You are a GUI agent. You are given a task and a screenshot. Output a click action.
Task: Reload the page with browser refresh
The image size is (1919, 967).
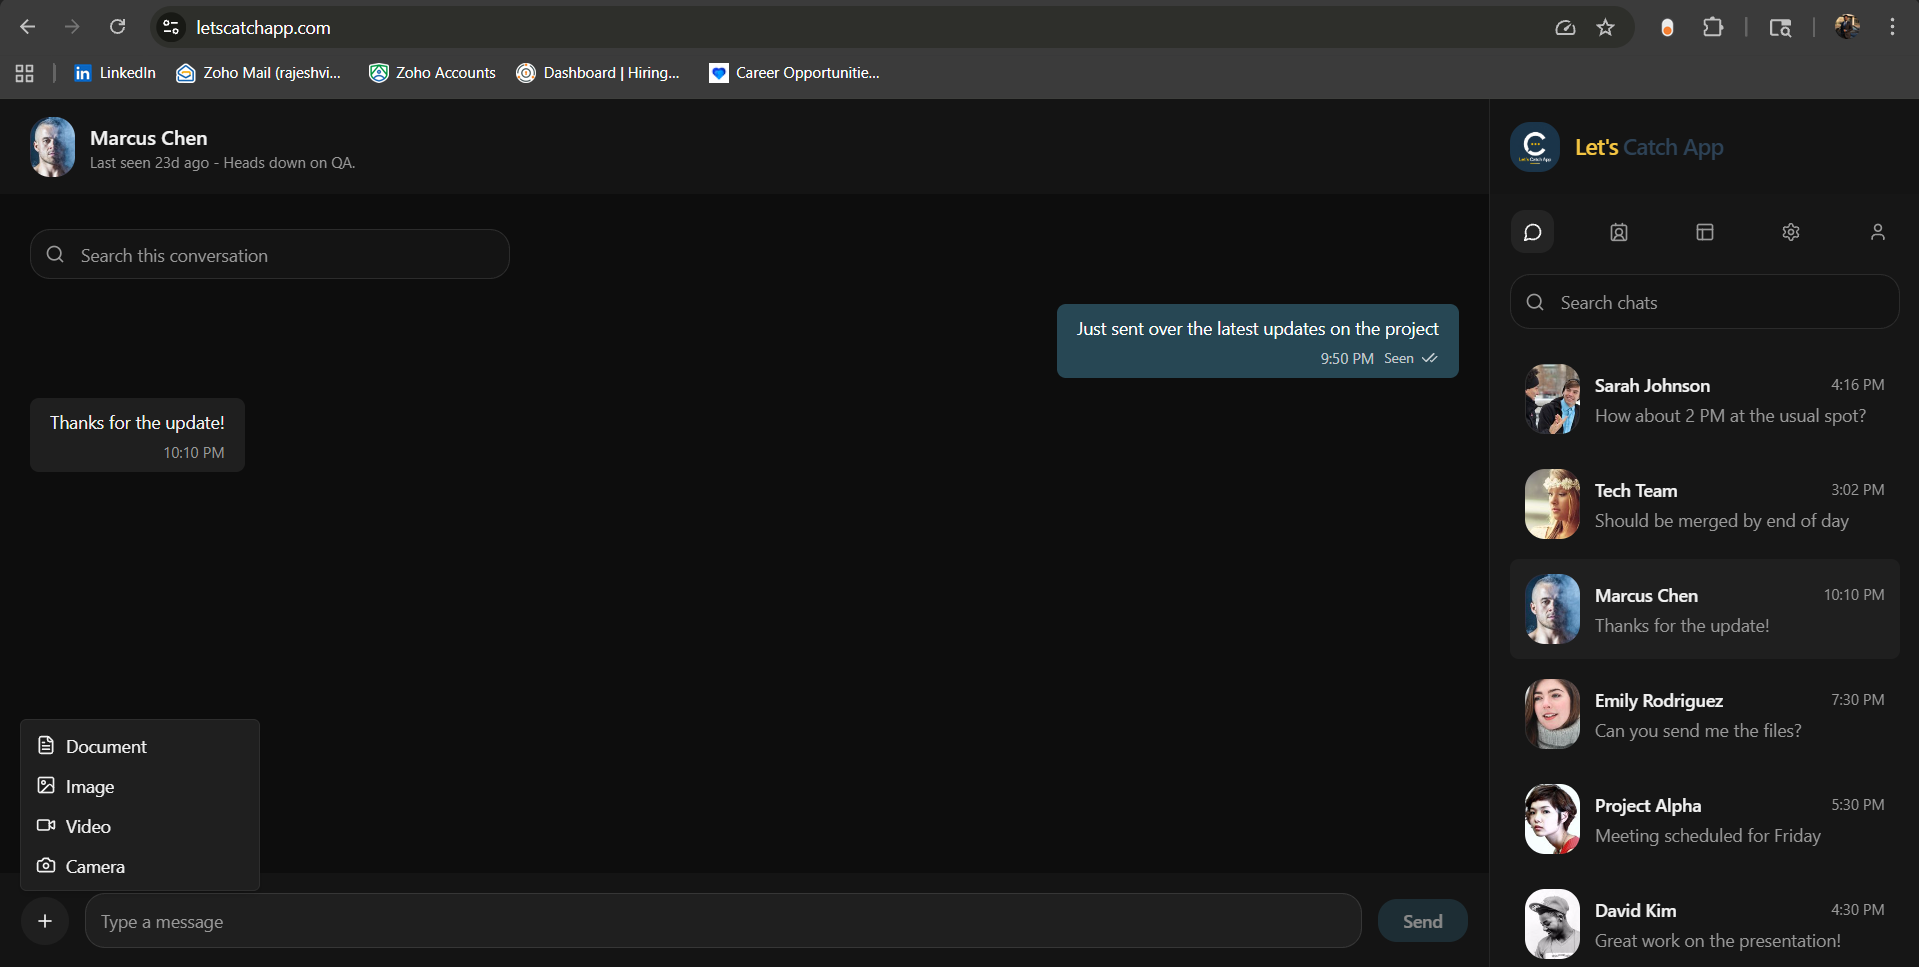pos(117,27)
